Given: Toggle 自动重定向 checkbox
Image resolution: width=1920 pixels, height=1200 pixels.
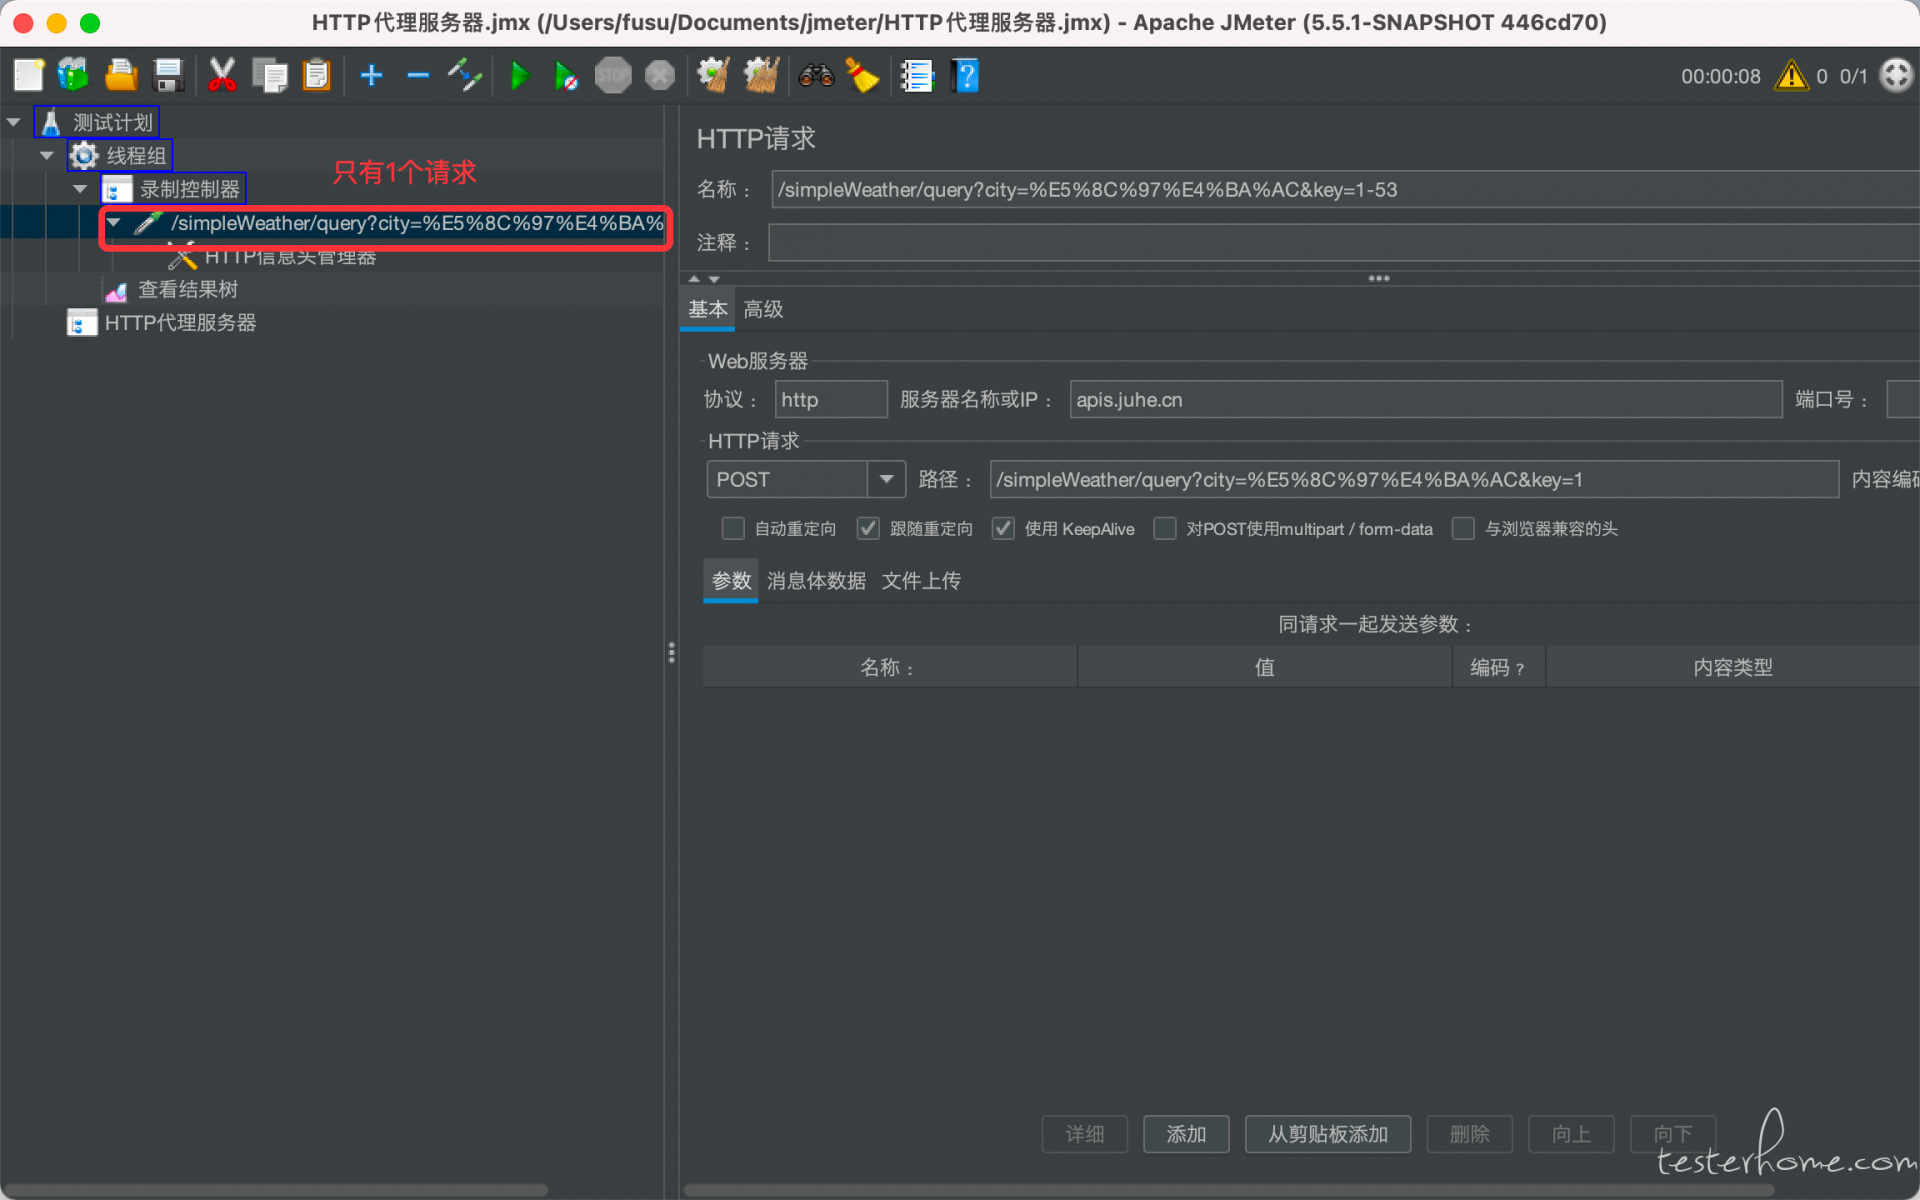Looking at the screenshot, I should [x=733, y=528].
